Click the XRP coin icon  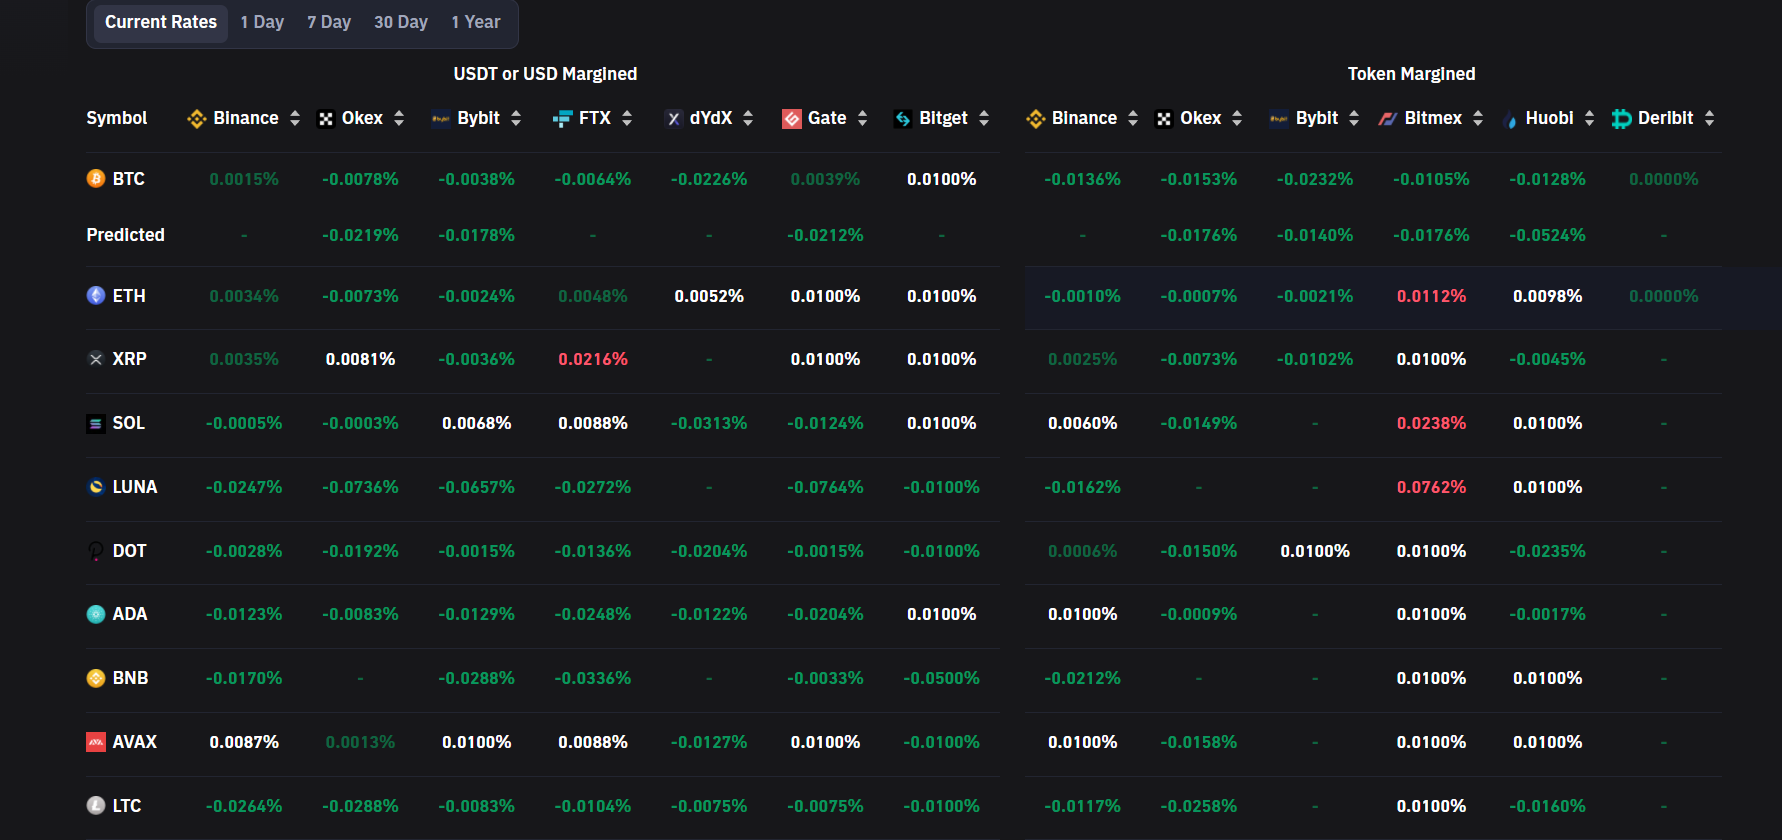pos(96,359)
